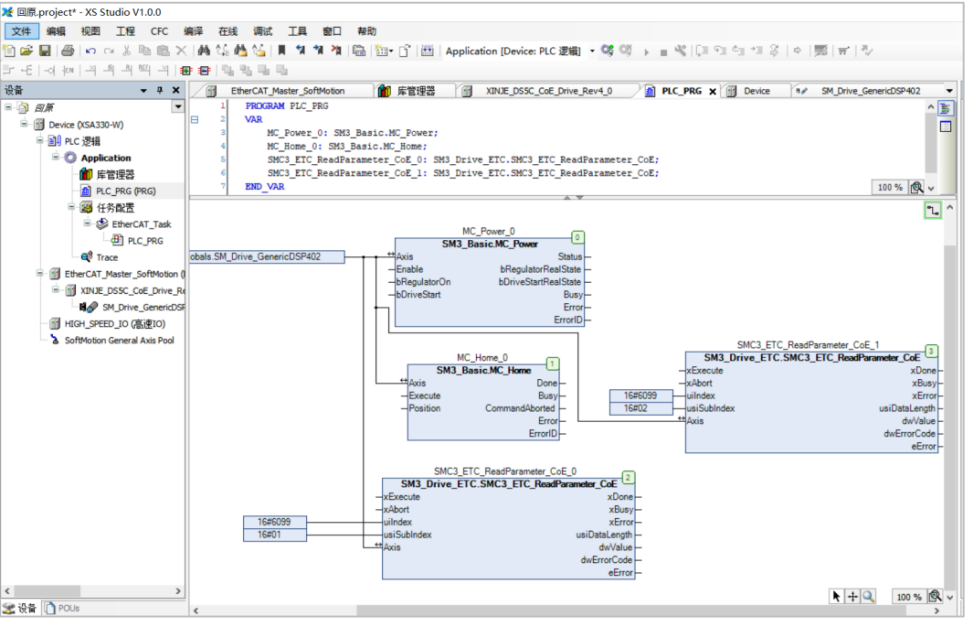Screen dimensions: 967x619
Task: Collapse the Device (XSA330-W) tree node
Action: pos(23,124)
